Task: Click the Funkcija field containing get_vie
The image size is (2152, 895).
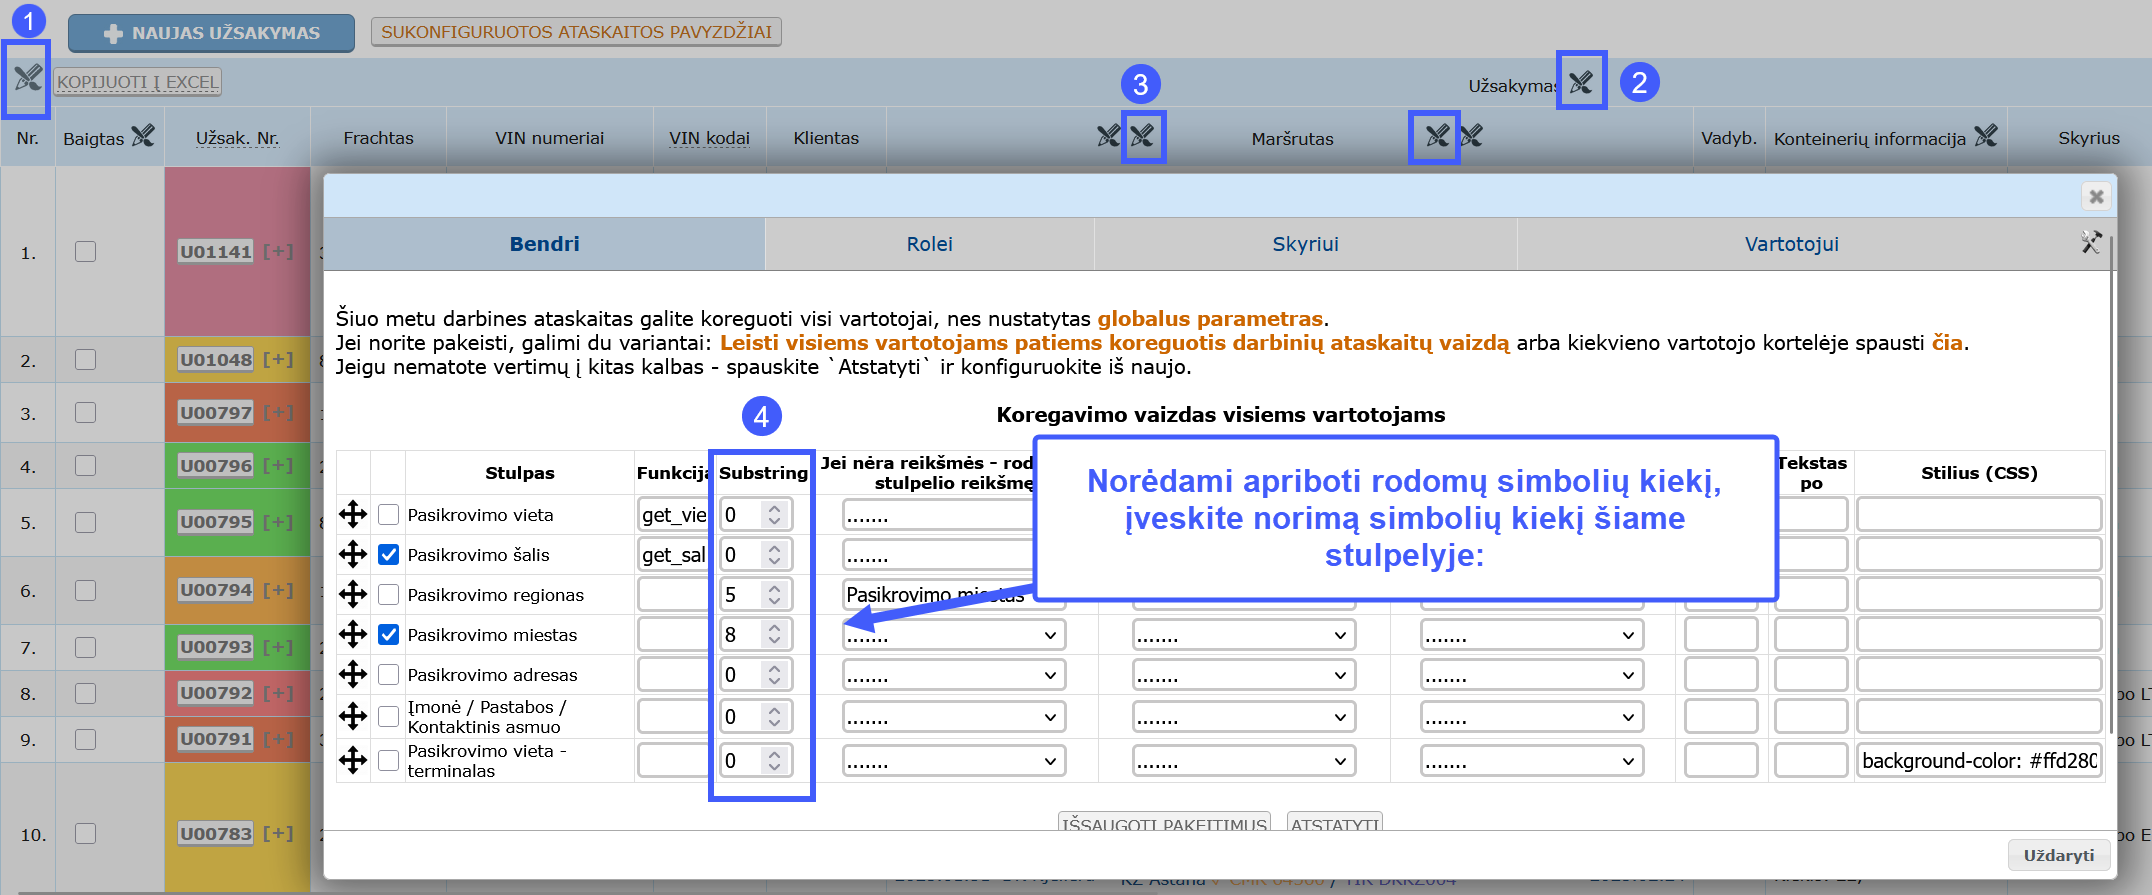Action: [673, 515]
